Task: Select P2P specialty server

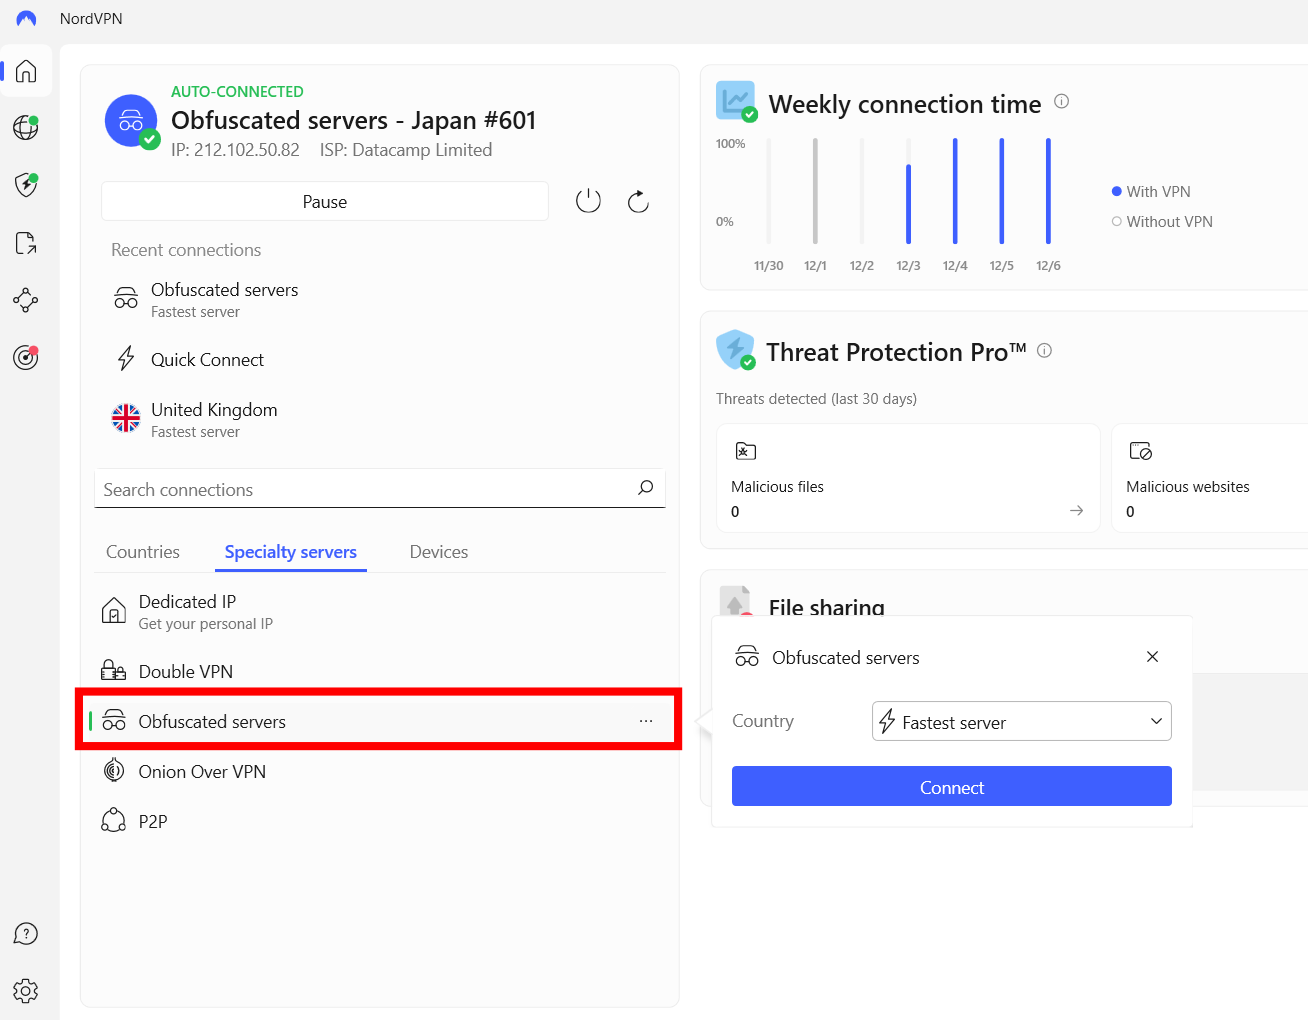Action: coord(380,821)
